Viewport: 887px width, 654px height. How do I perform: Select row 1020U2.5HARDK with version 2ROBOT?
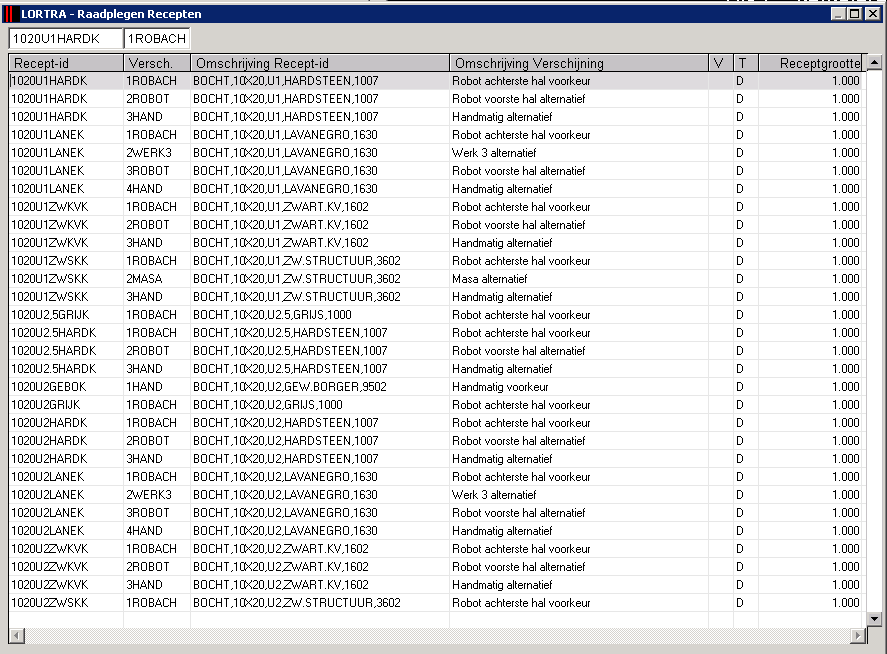[x=438, y=351]
